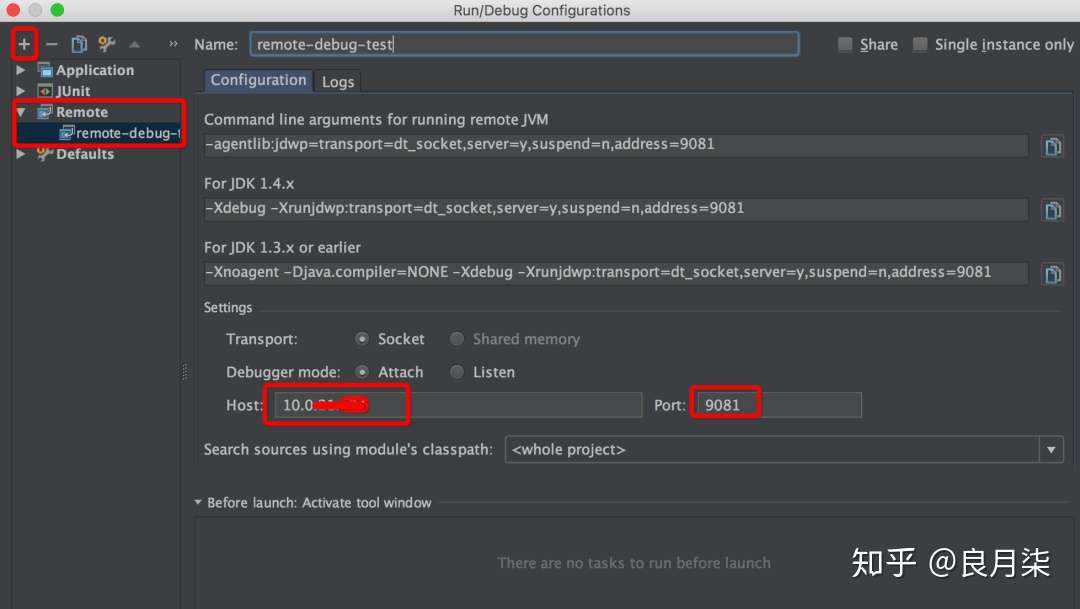
Task: Select the Attach debugger mode
Action: pos(362,372)
